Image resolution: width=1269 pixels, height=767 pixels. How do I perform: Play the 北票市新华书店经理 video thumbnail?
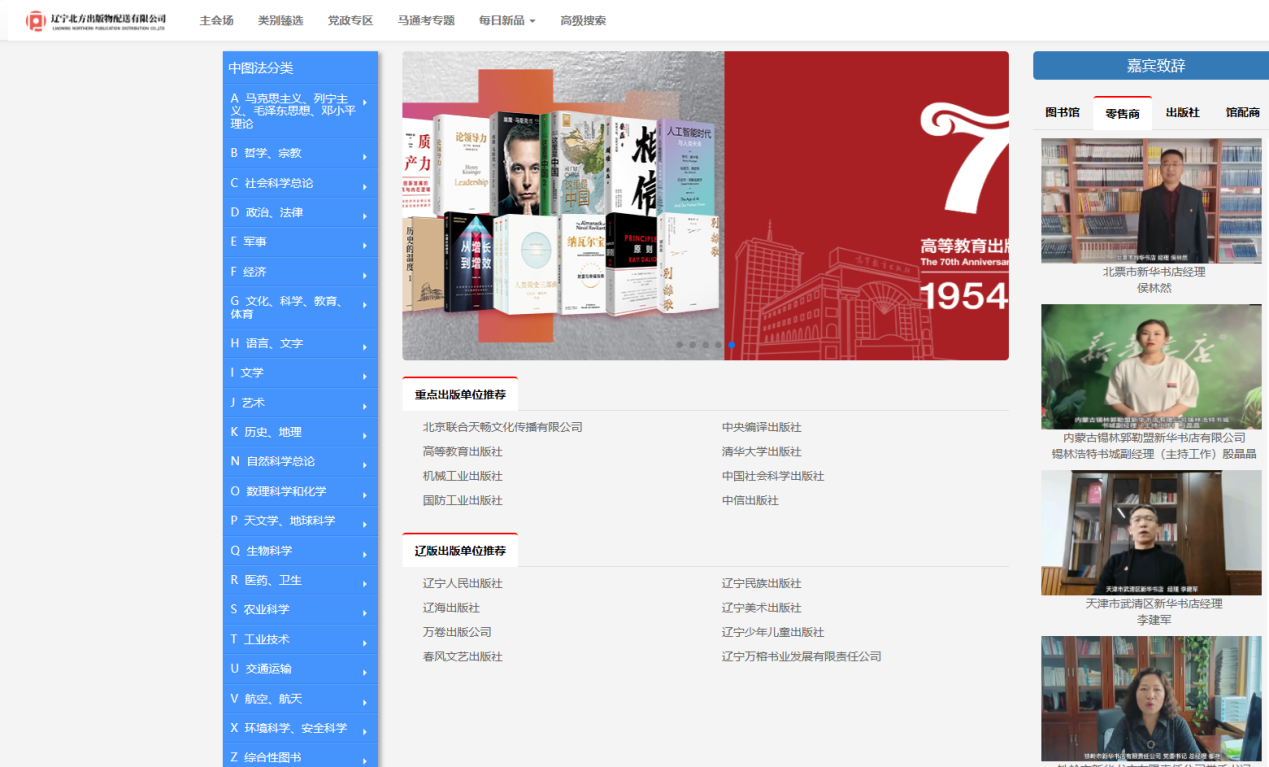tap(1151, 201)
